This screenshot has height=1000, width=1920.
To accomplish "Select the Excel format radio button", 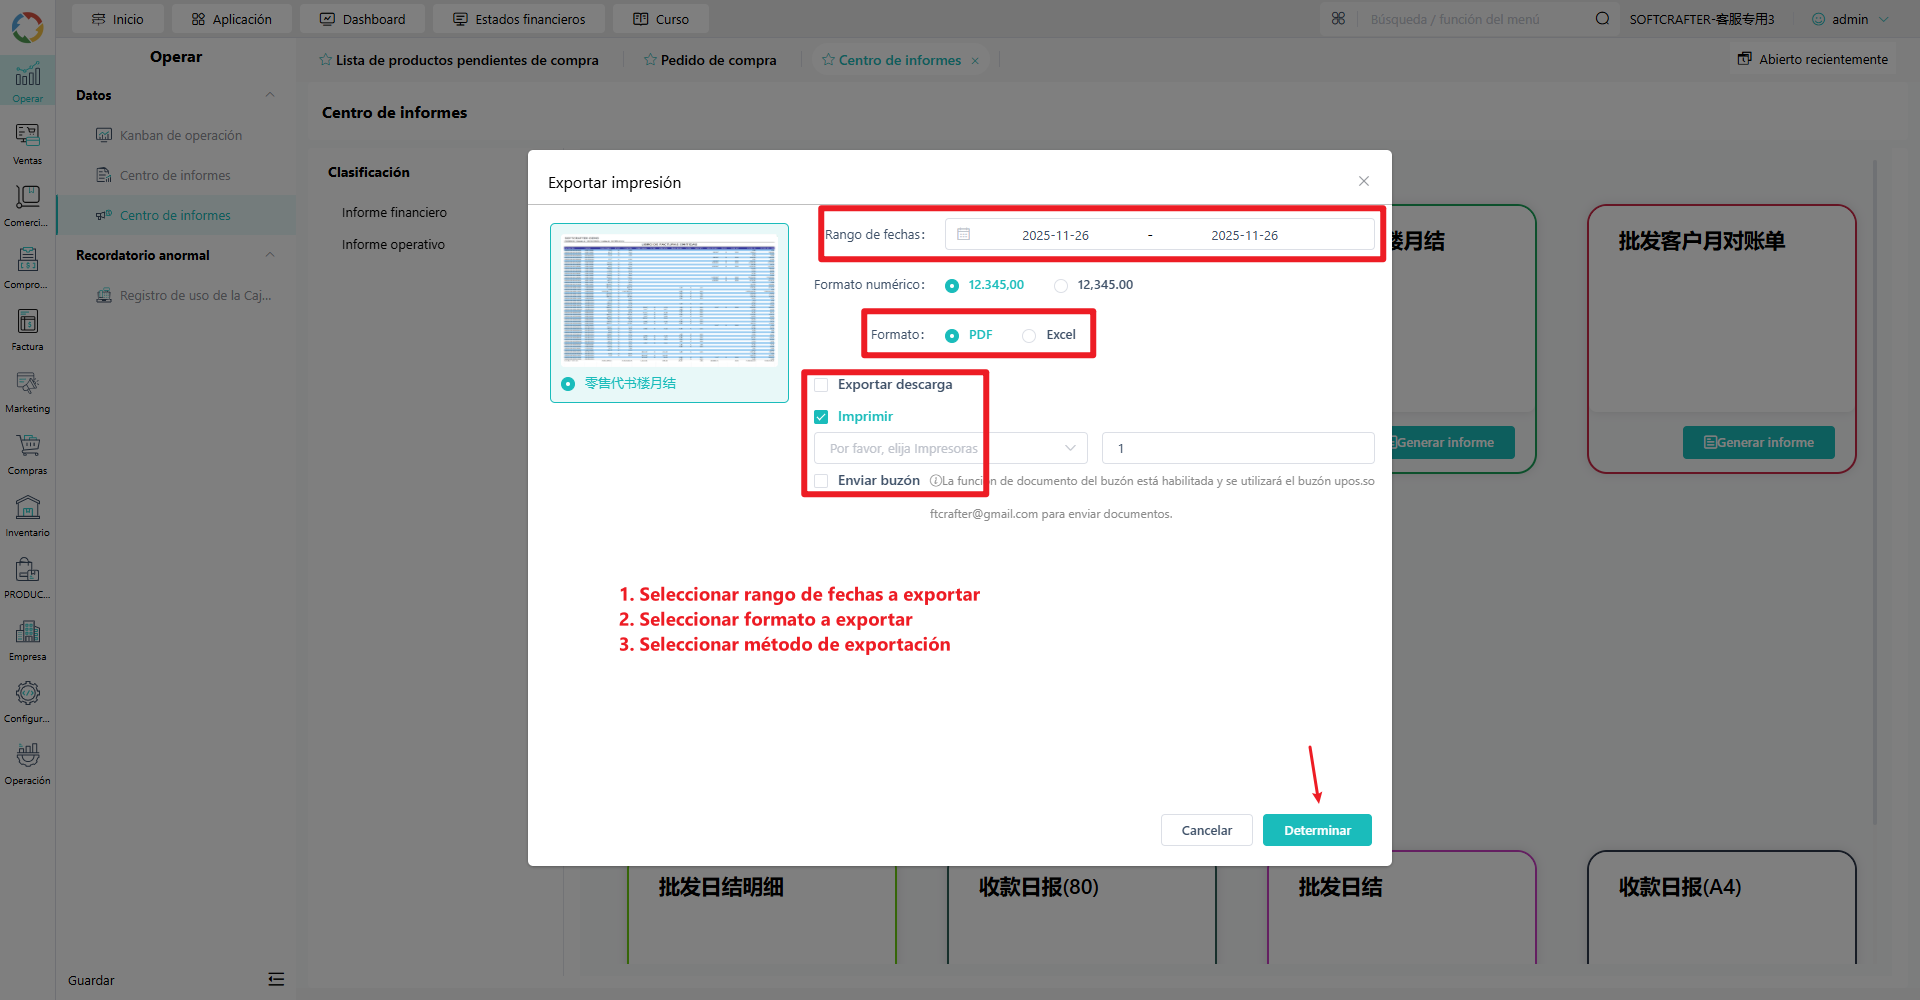I will pos(1029,335).
